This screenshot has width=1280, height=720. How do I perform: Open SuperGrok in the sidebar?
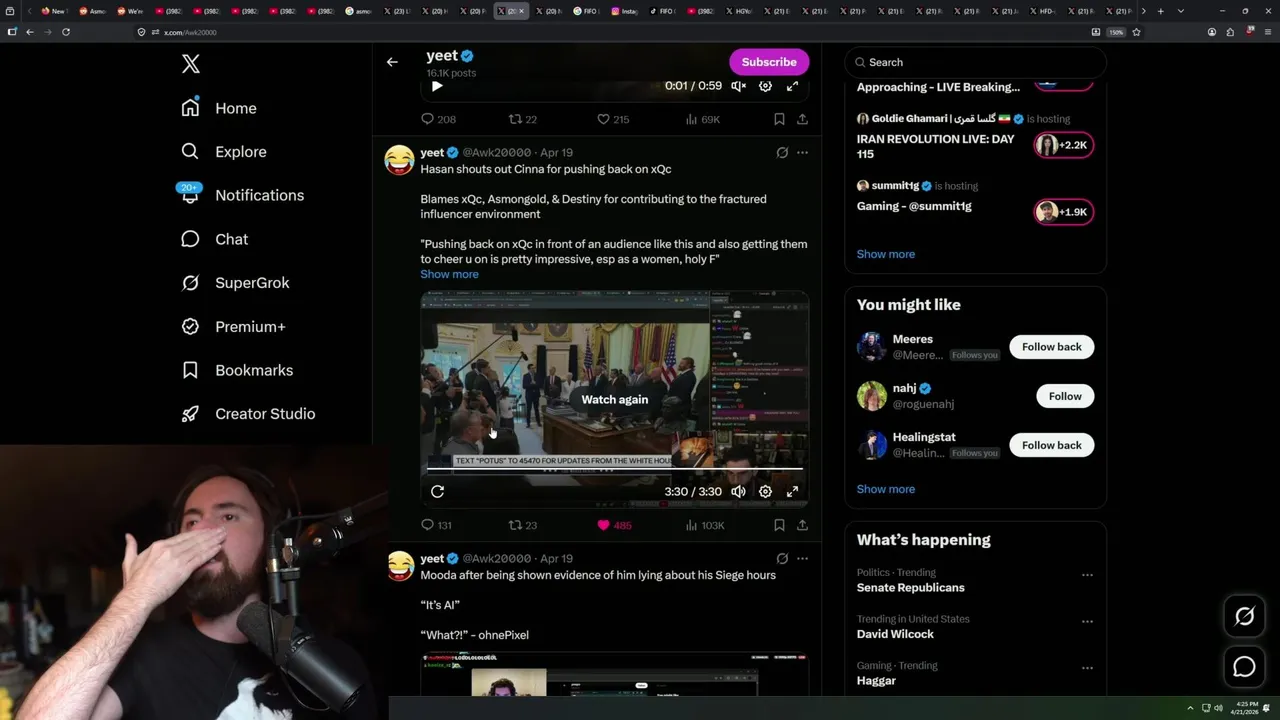[x=235, y=283]
